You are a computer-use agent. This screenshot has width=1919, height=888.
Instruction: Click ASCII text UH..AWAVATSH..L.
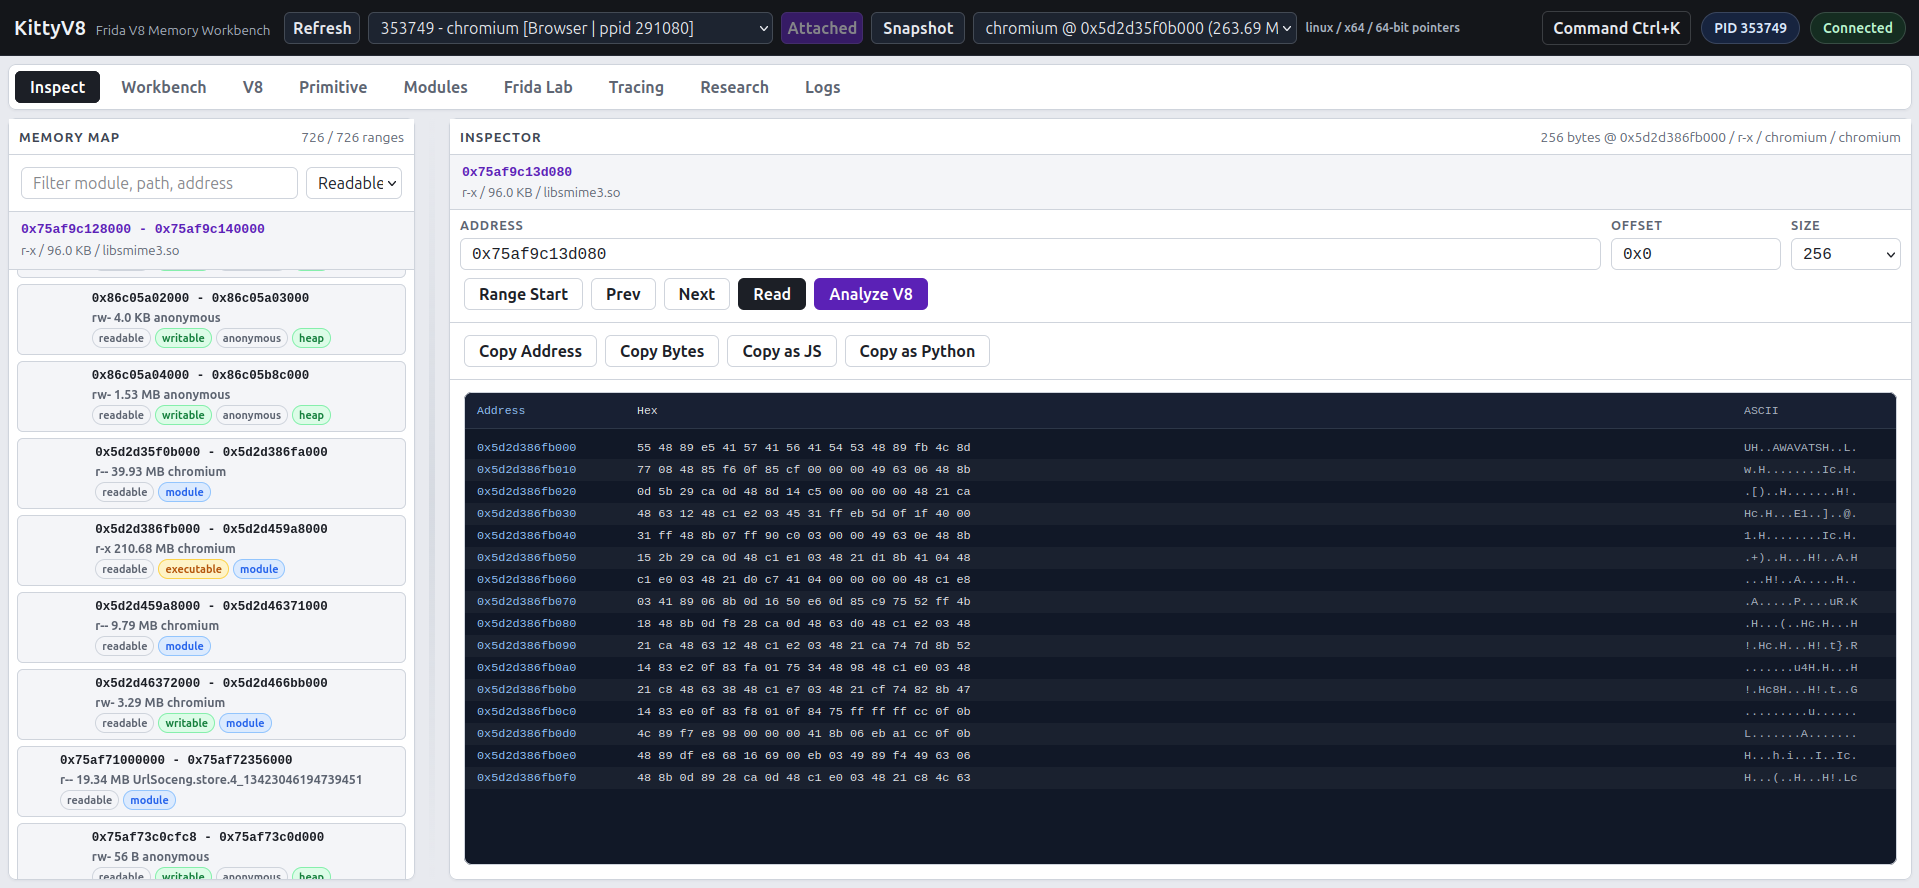click(x=1800, y=448)
